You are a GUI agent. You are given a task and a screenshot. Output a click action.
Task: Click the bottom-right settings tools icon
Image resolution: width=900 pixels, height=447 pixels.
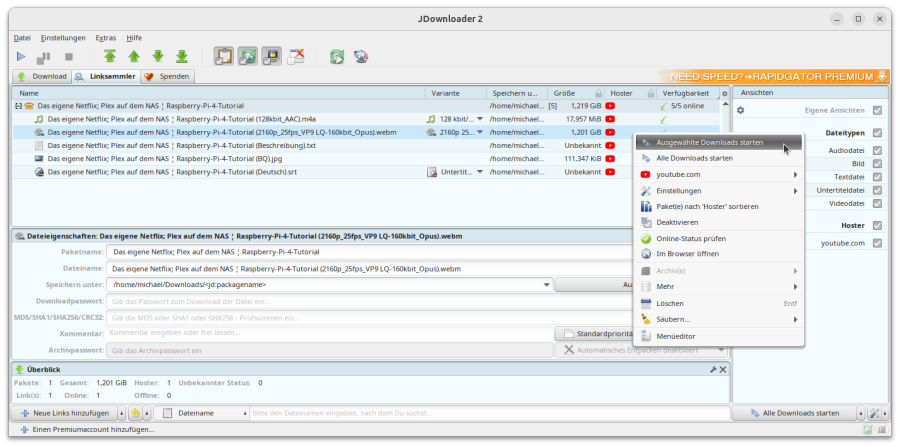point(874,413)
